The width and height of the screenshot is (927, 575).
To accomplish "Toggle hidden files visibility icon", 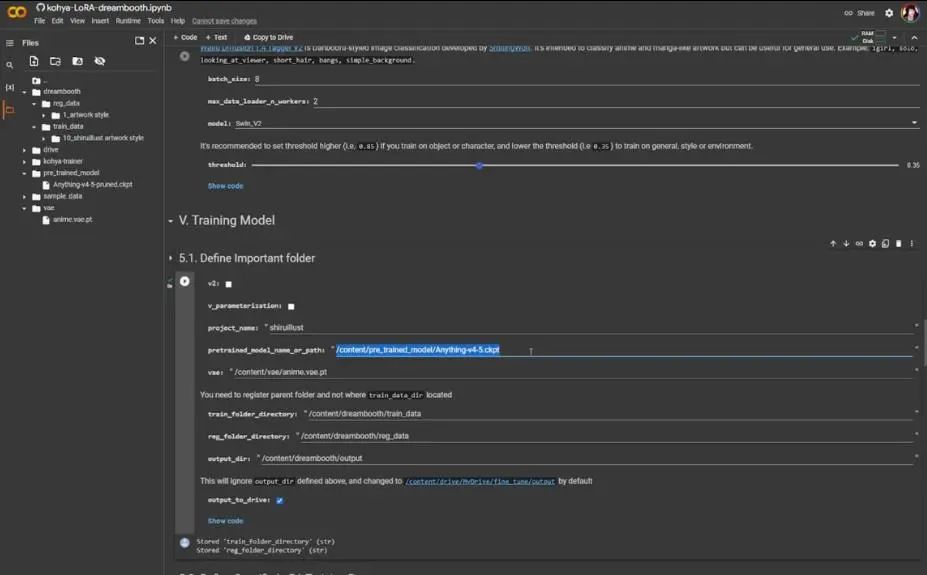I will [x=100, y=61].
